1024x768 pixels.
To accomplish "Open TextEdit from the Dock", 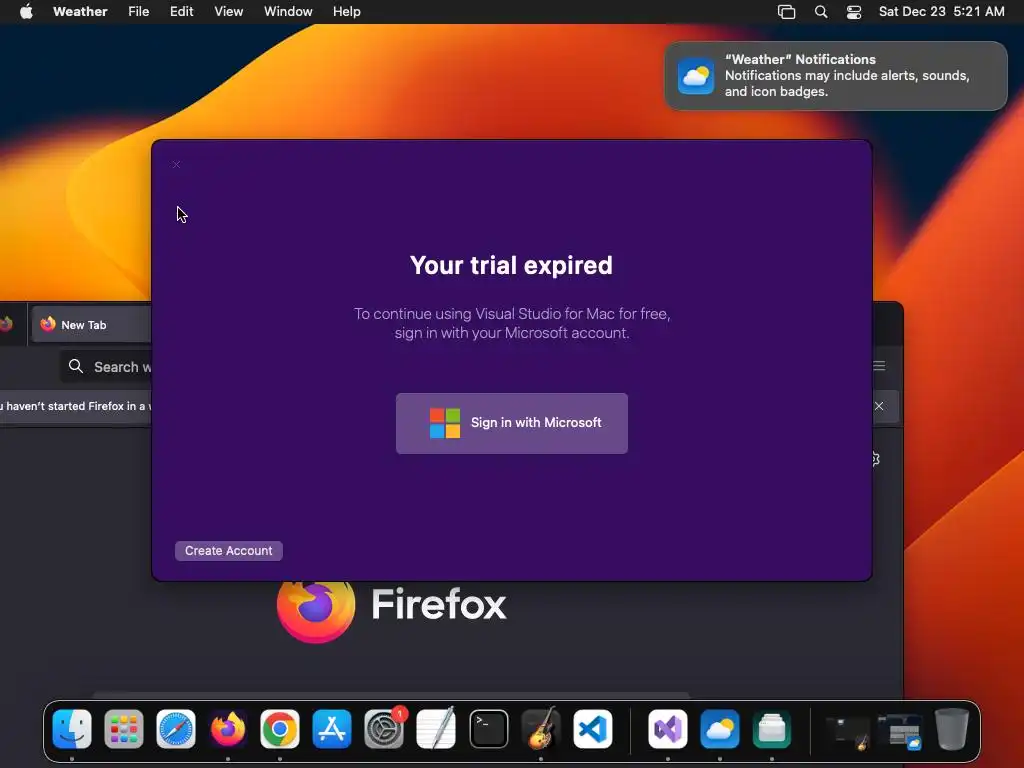I will 436,729.
